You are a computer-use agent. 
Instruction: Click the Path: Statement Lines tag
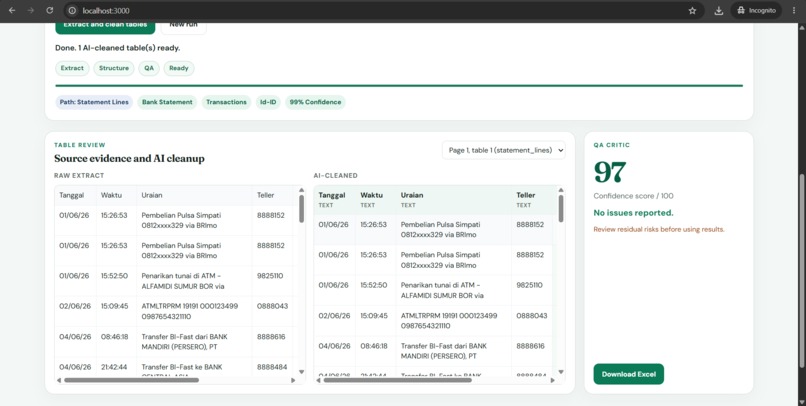(x=94, y=102)
